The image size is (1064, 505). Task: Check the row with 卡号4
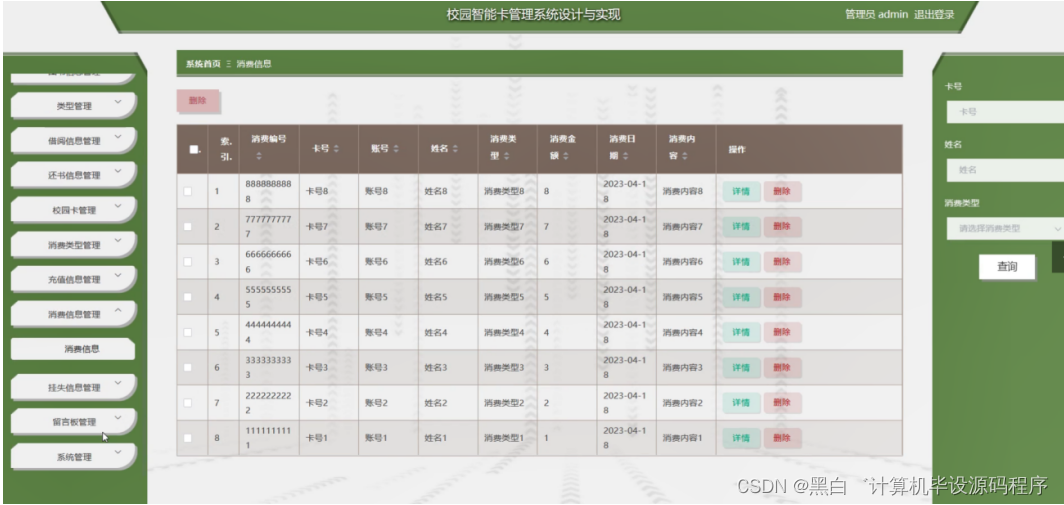pyautogui.click(x=188, y=333)
